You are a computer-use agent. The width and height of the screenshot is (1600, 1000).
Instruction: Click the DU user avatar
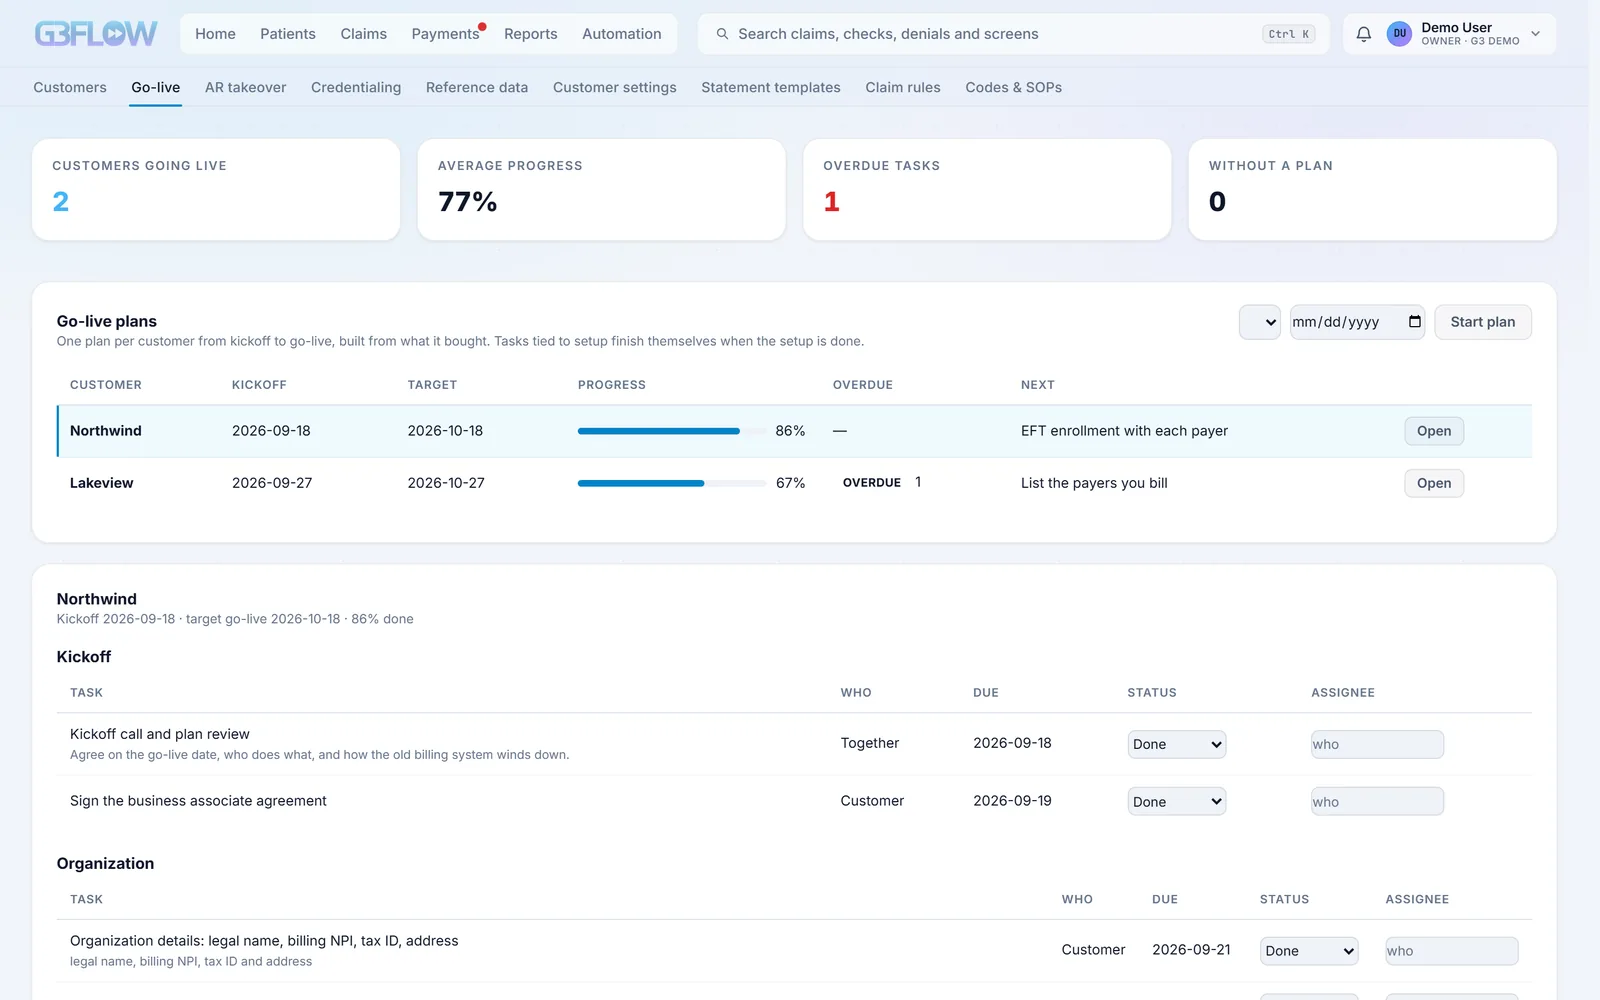coord(1399,34)
